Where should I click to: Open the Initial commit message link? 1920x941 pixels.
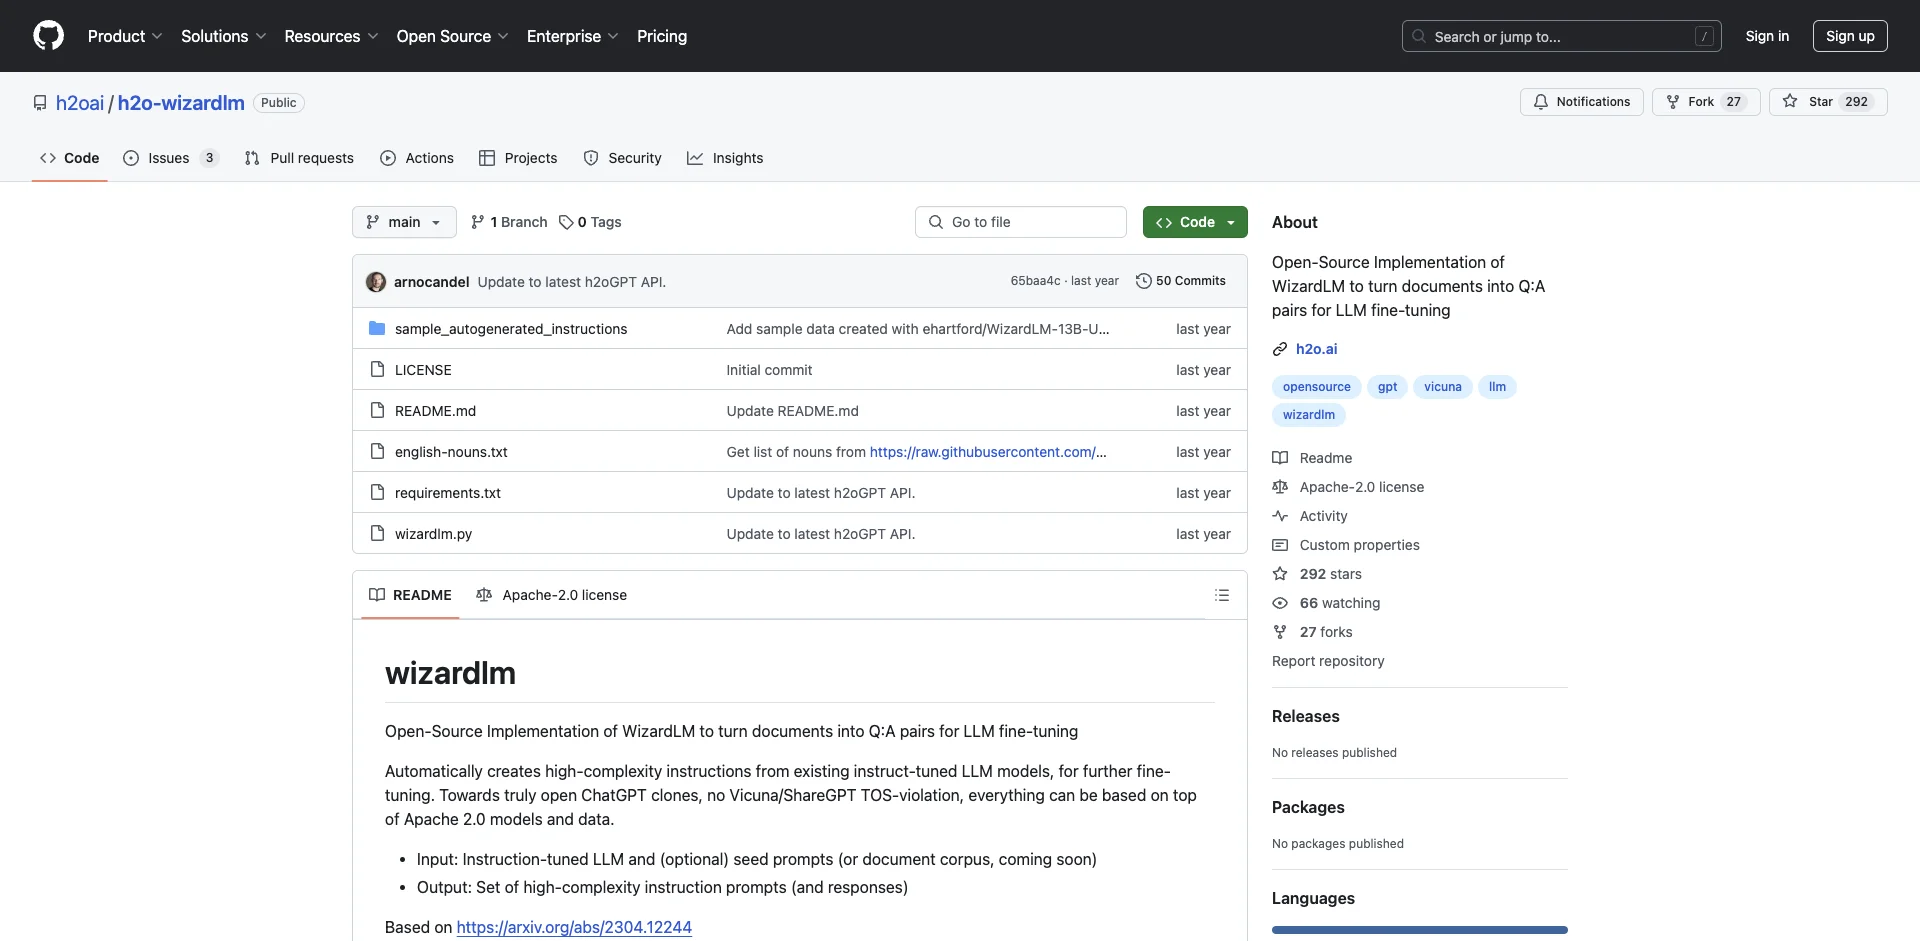pos(769,370)
